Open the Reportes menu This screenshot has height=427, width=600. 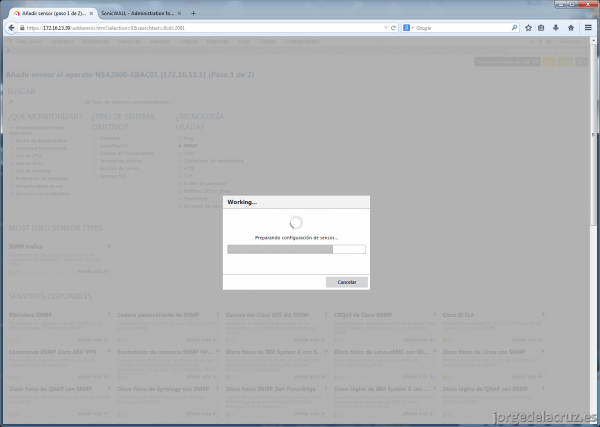218,41
